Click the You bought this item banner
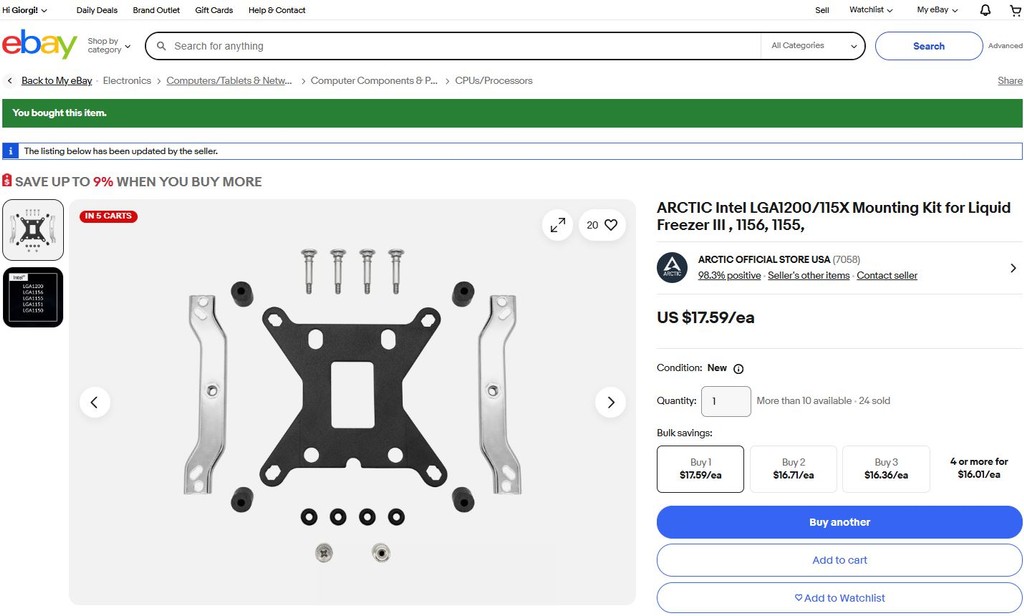 [x=512, y=113]
